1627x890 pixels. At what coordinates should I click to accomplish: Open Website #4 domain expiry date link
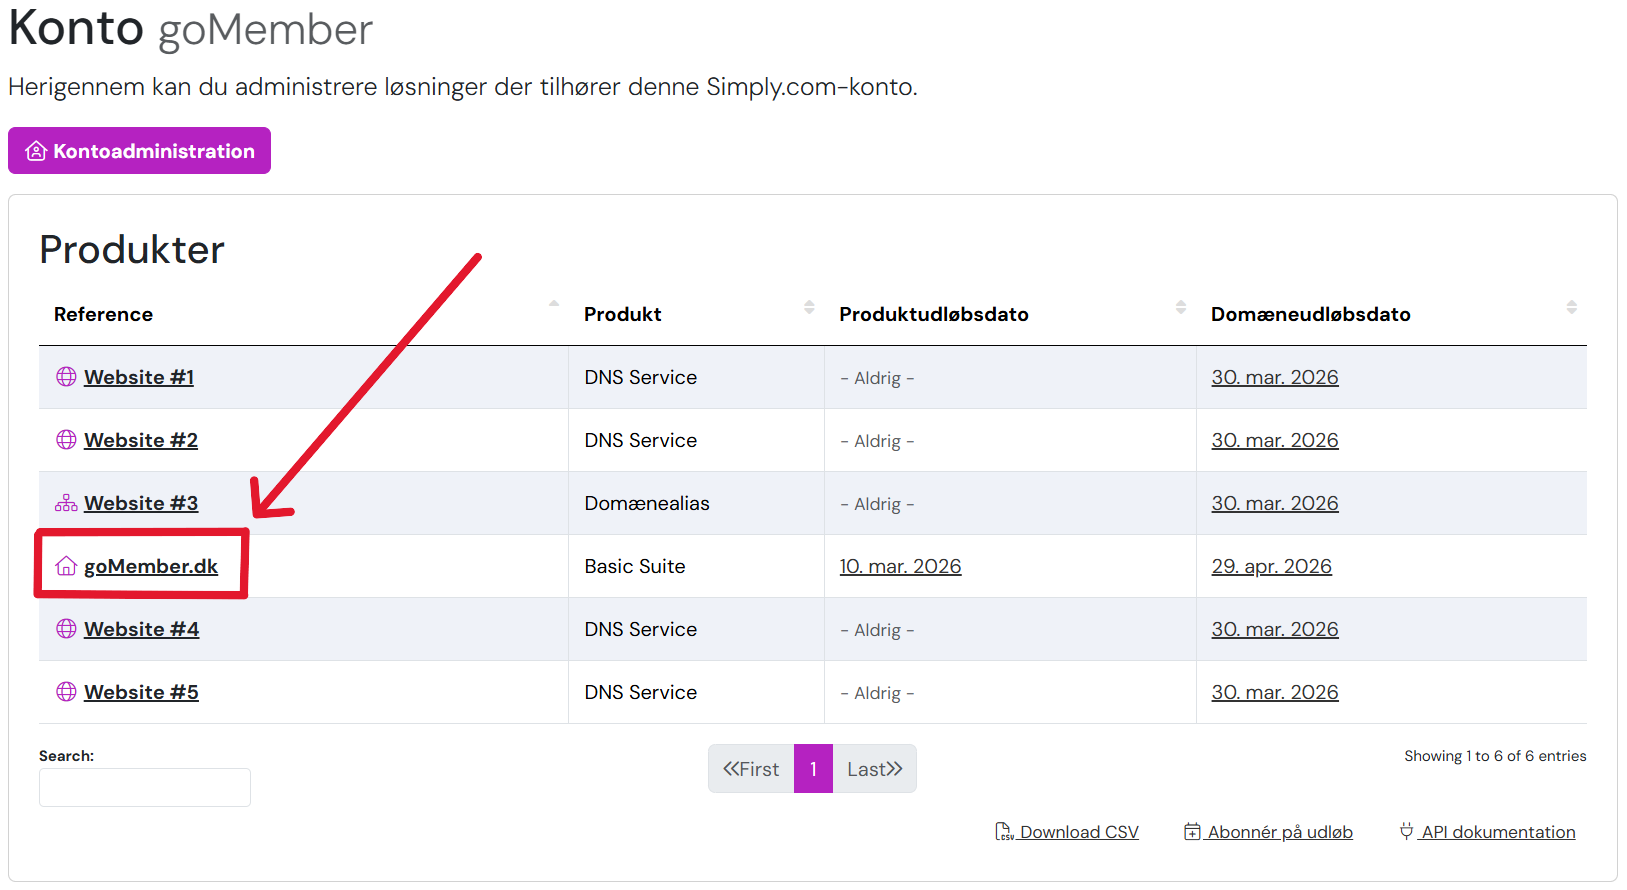coord(1275,629)
